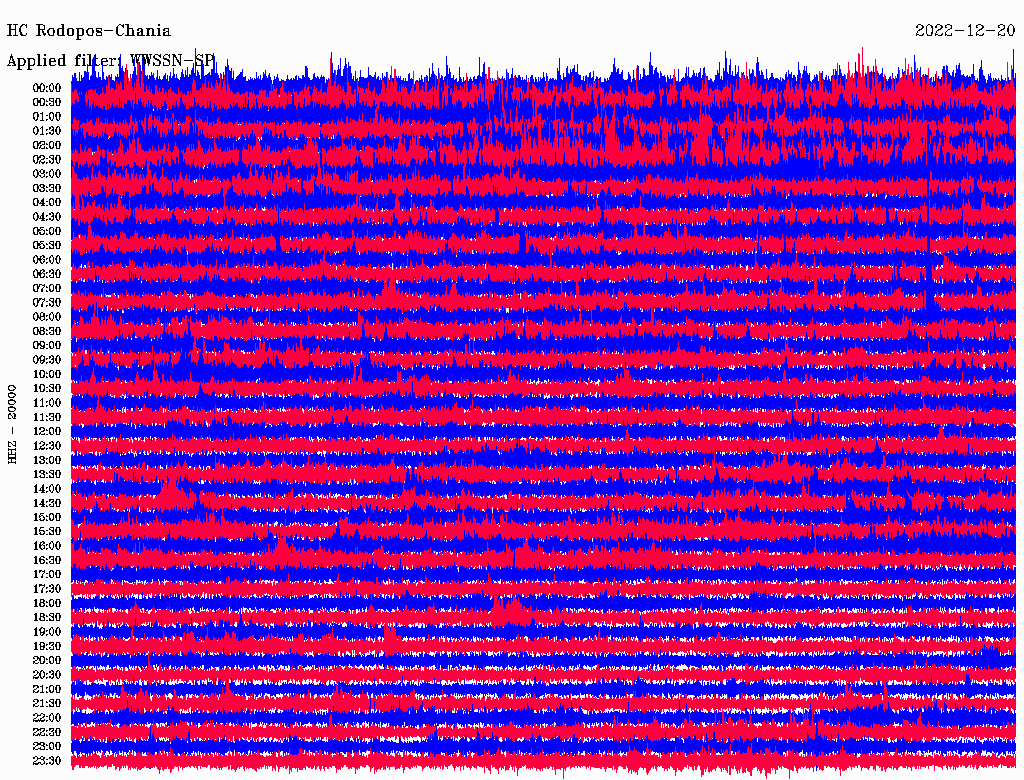The height and width of the screenshot is (780, 1024).
Task: Choose the 10:30 time row label
Action: coord(47,389)
